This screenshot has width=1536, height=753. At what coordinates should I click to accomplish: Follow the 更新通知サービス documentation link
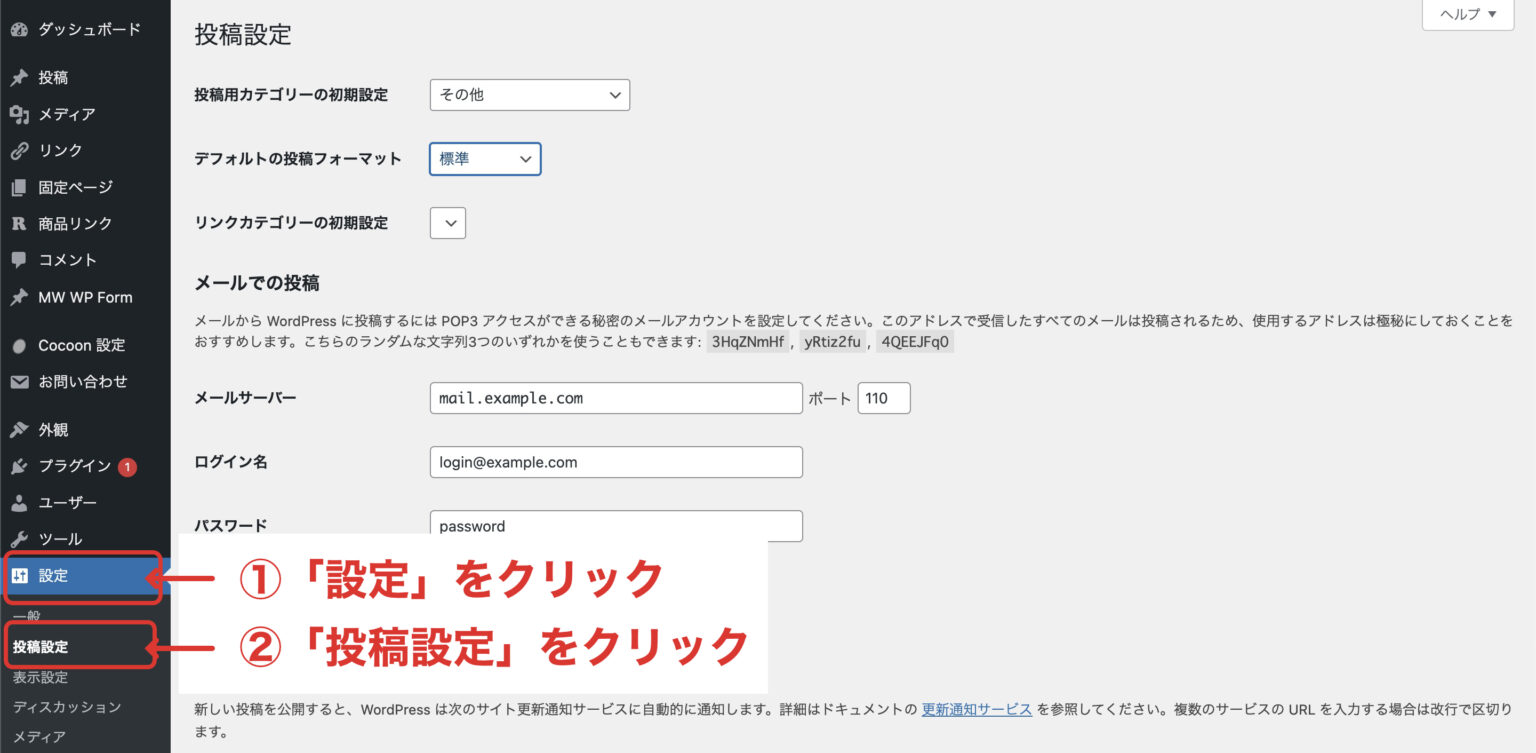(x=976, y=708)
